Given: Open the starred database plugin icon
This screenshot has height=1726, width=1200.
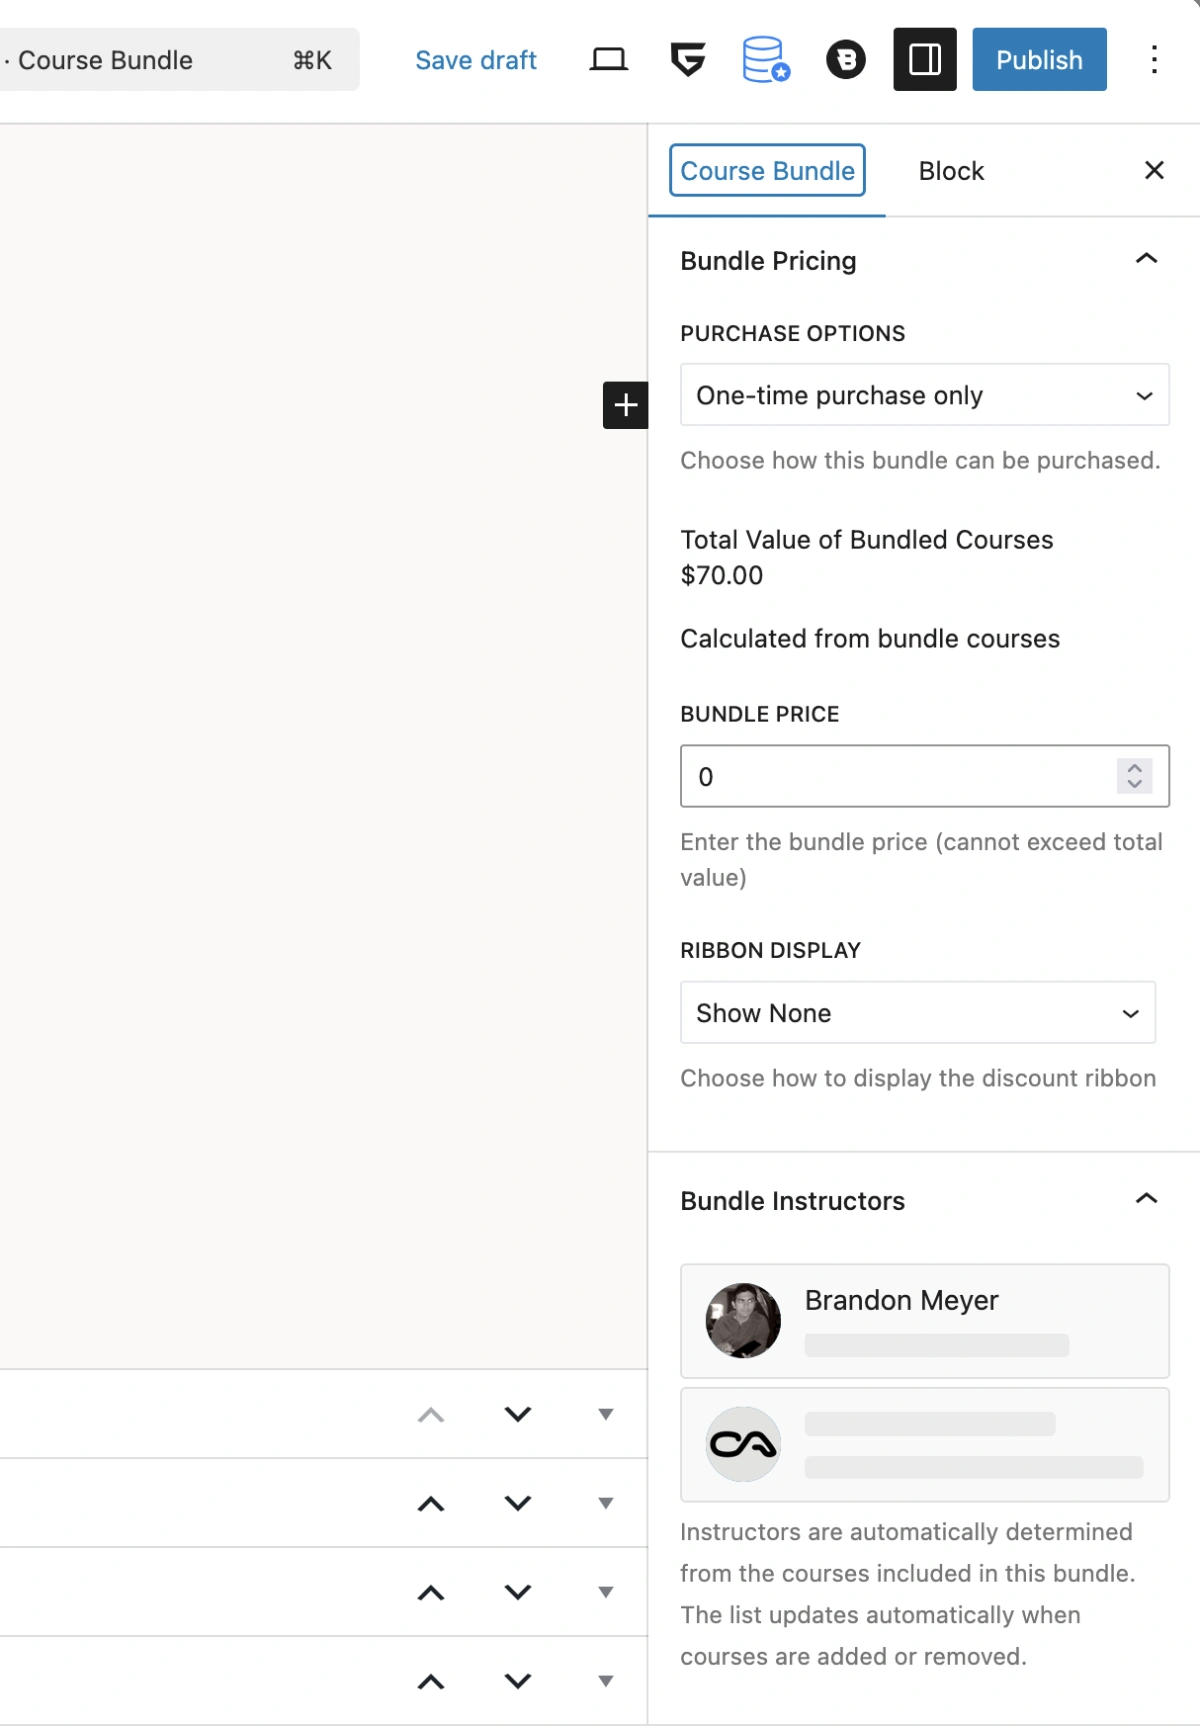Looking at the screenshot, I should pos(765,62).
